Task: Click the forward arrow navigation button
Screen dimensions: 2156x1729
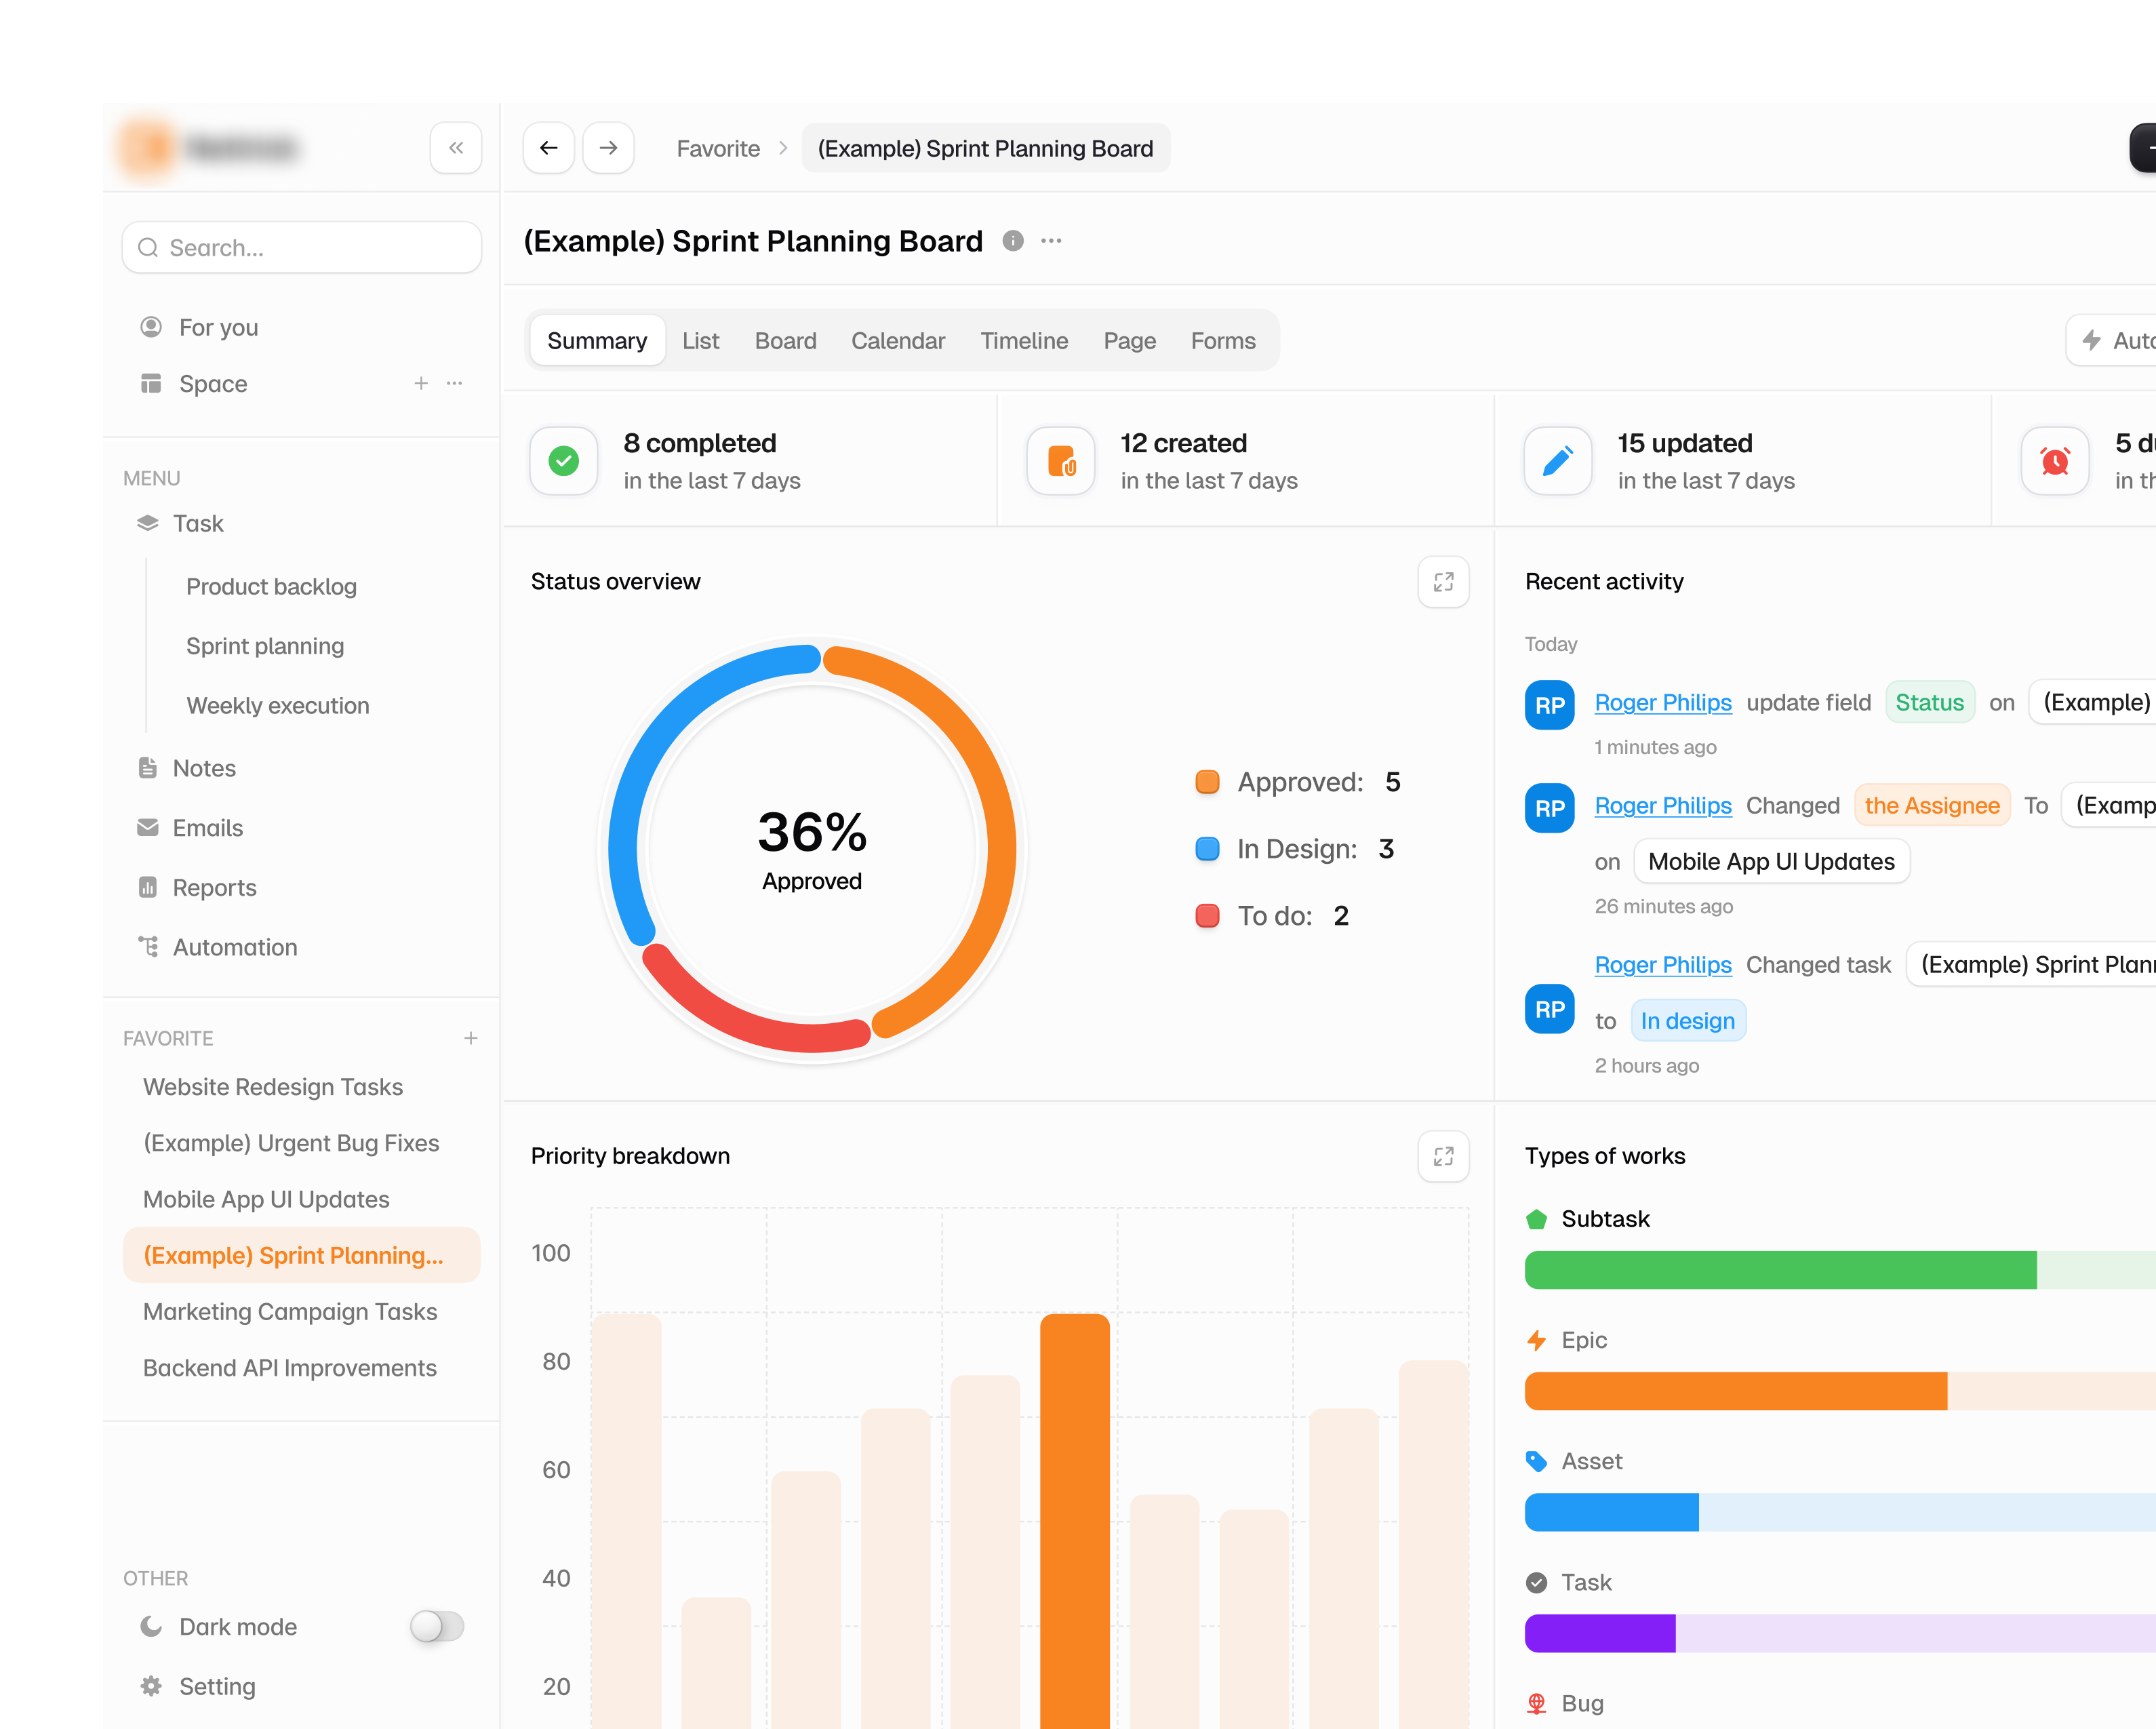Action: pos(608,148)
